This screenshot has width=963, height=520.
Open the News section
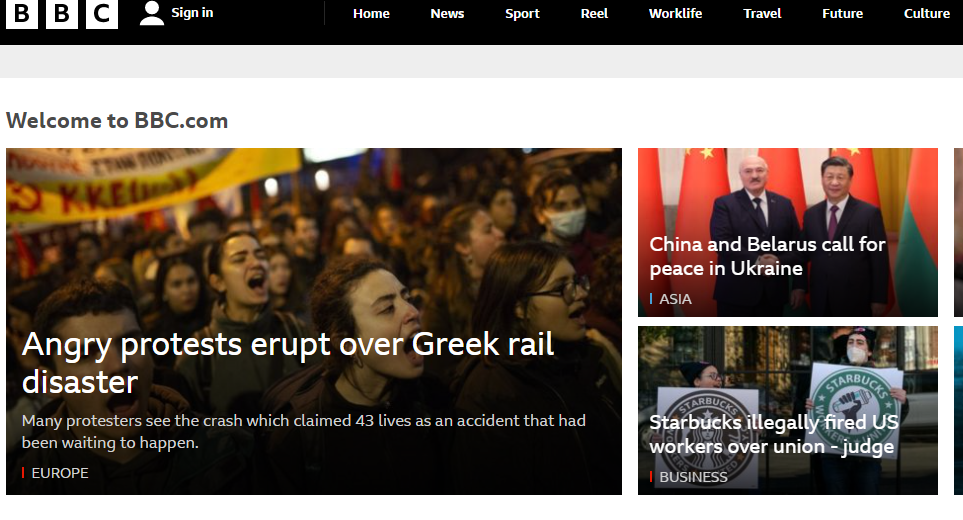coord(447,14)
